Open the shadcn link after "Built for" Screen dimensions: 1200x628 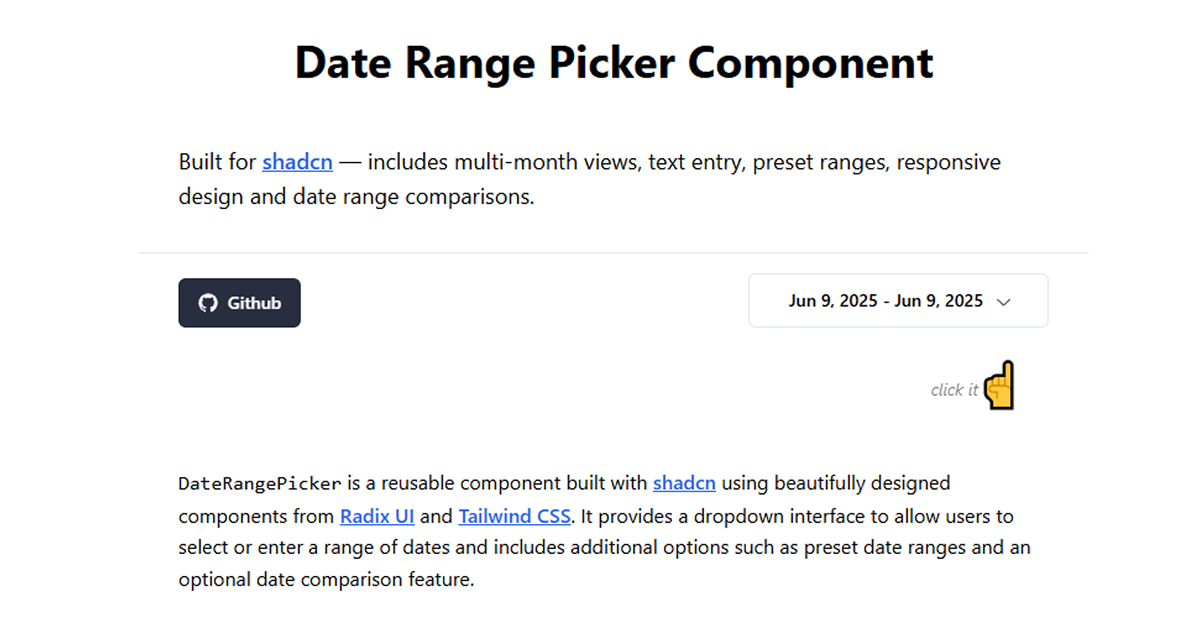297,162
